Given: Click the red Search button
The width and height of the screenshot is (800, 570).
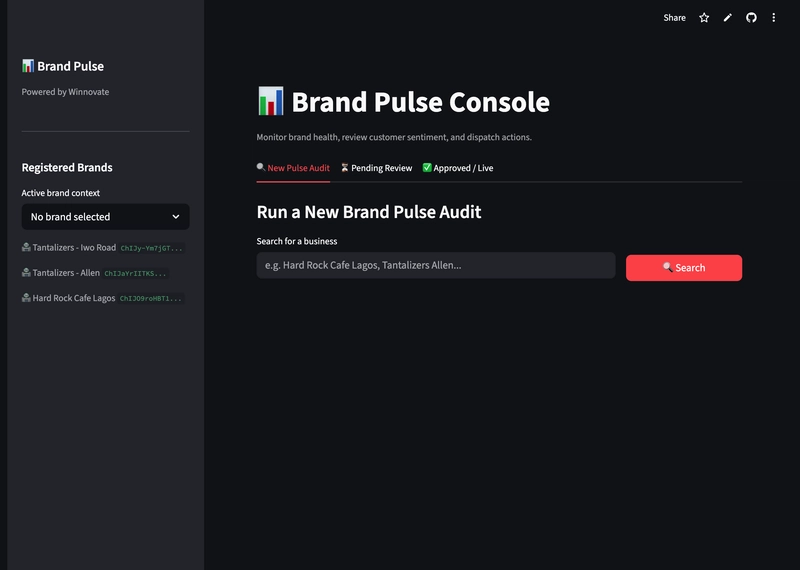Looking at the screenshot, I should pos(684,268).
